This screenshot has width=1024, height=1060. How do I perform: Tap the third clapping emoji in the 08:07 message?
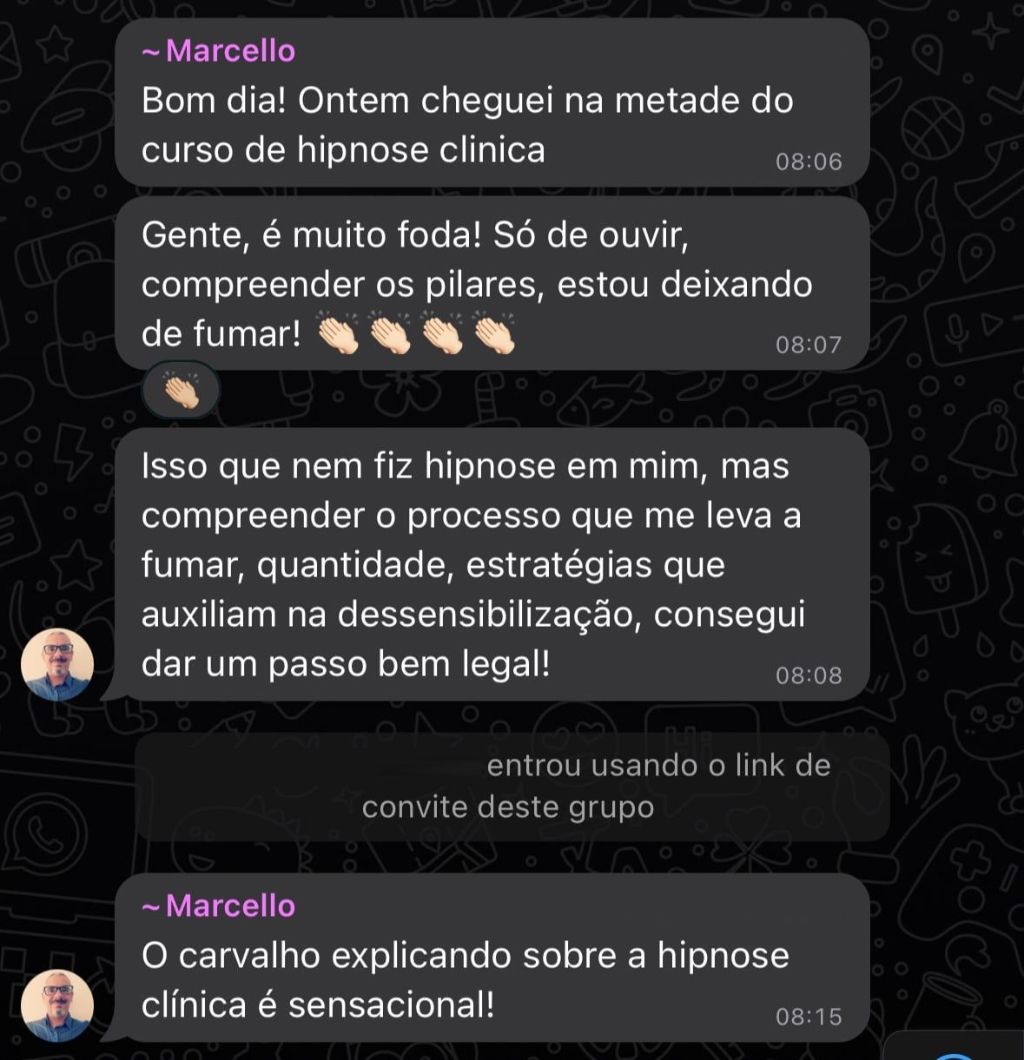[442, 333]
